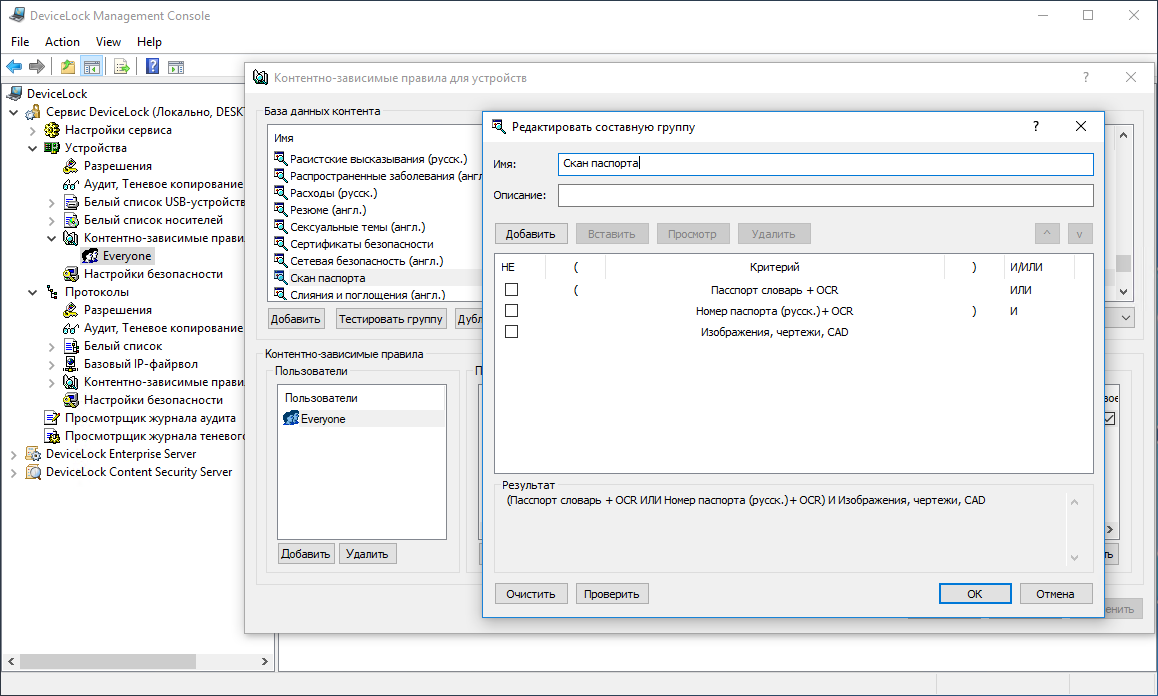Open the Help toolbar icon
Viewport: 1158px width, 696px height.
tap(152, 66)
